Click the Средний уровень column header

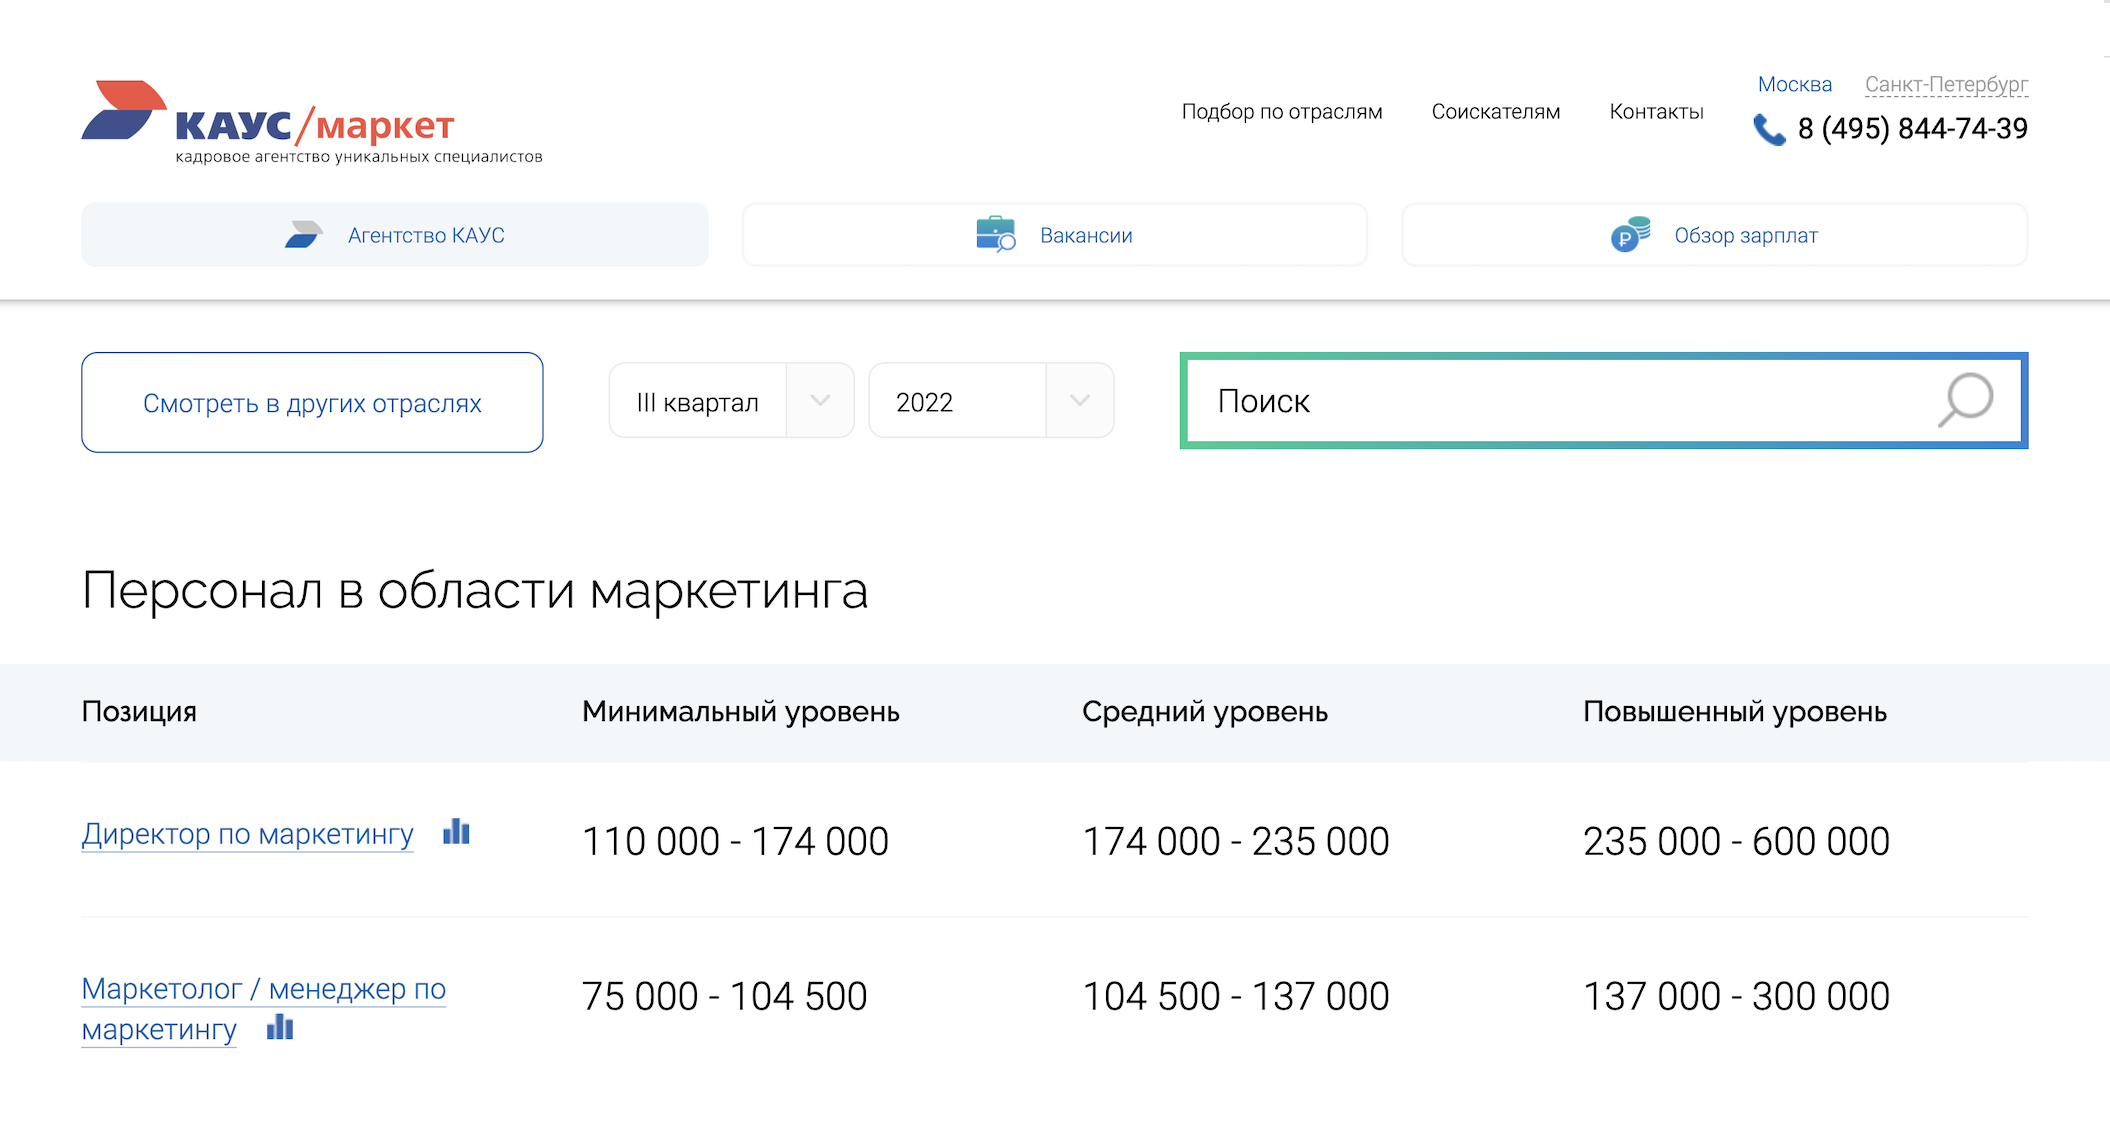tap(1205, 711)
